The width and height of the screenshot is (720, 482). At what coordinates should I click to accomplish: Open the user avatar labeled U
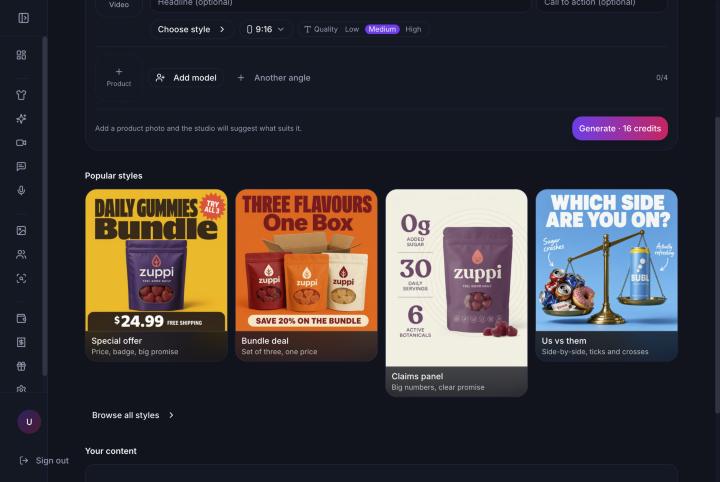(29, 422)
